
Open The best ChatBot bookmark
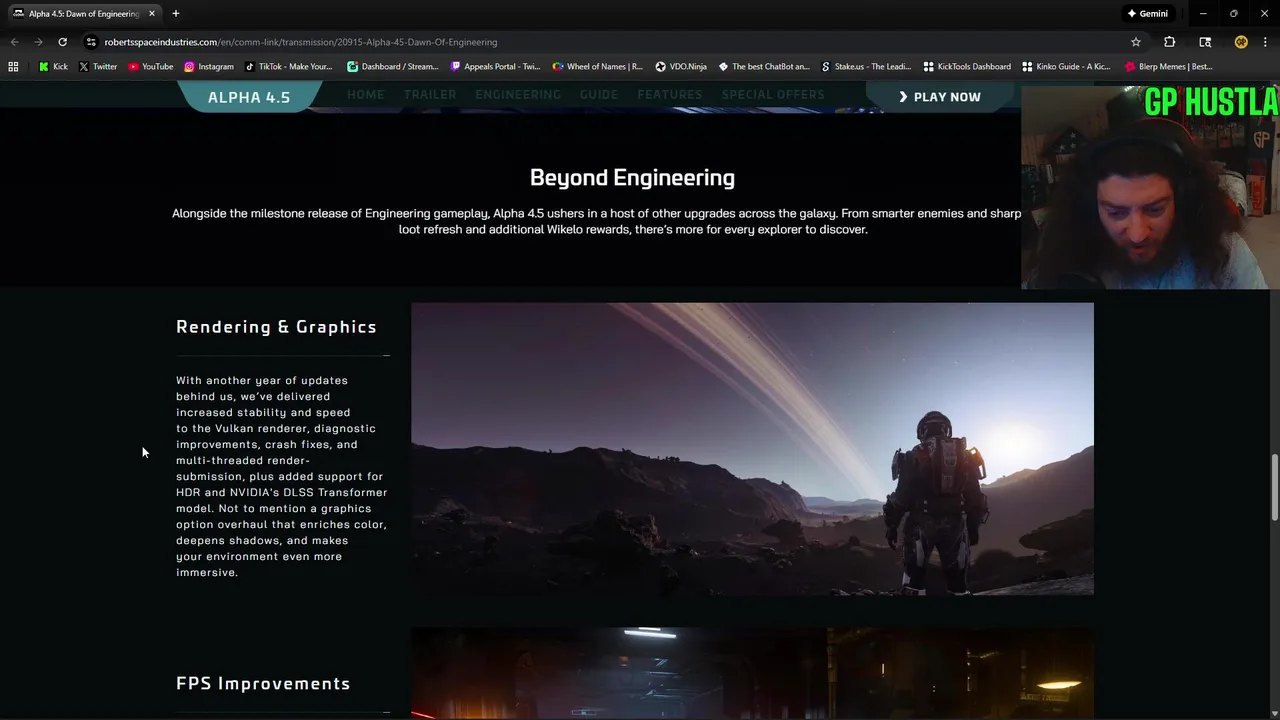[764, 66]
